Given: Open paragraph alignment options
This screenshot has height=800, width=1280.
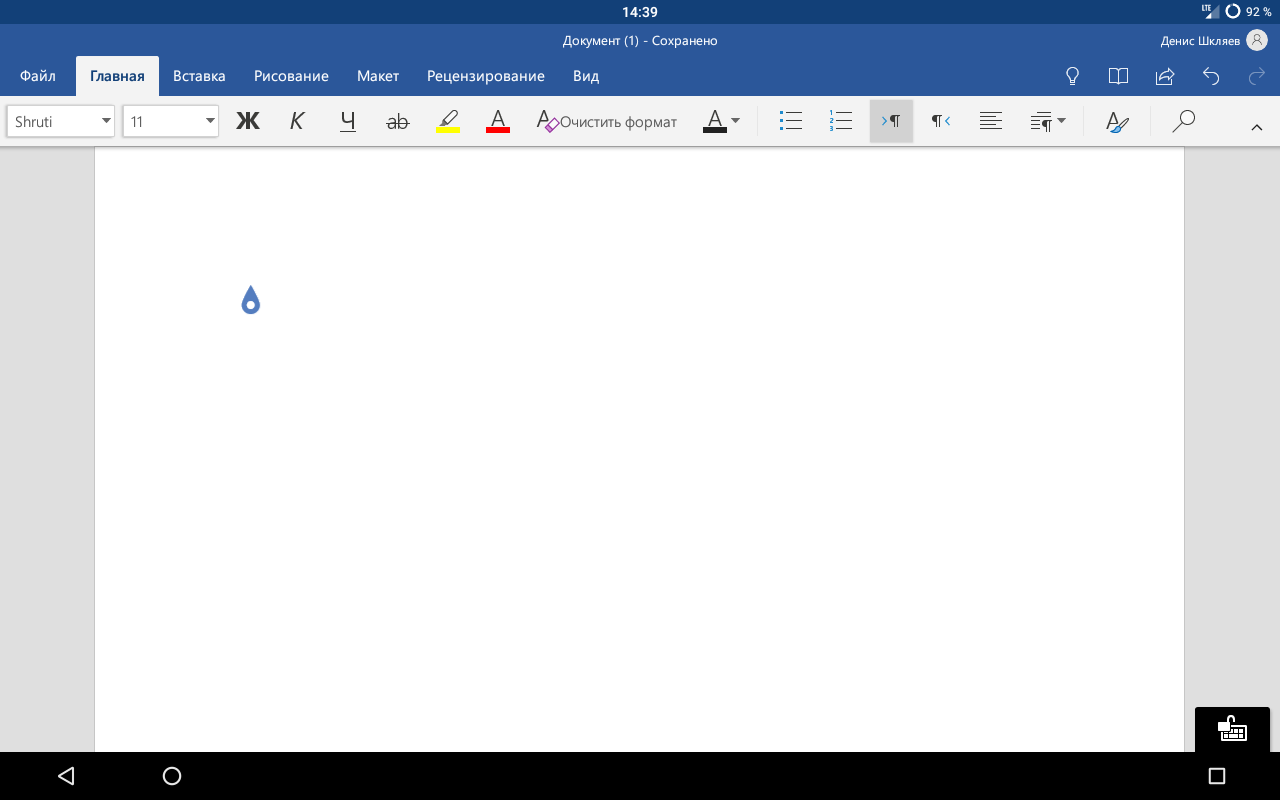Looking at the screenshot, I should [x=991, y=121].
